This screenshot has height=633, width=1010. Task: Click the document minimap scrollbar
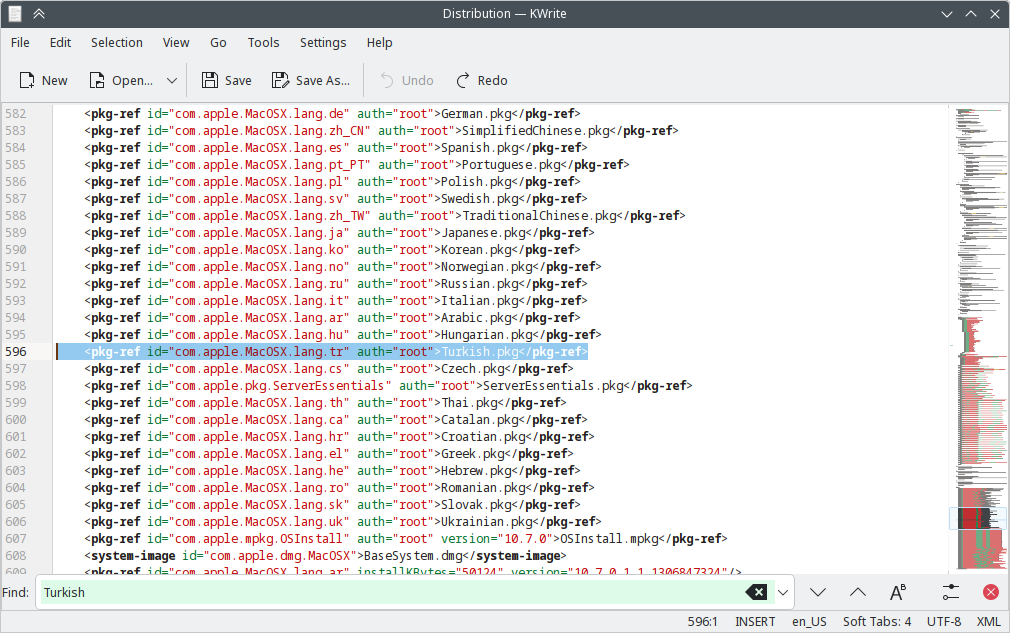978,338
